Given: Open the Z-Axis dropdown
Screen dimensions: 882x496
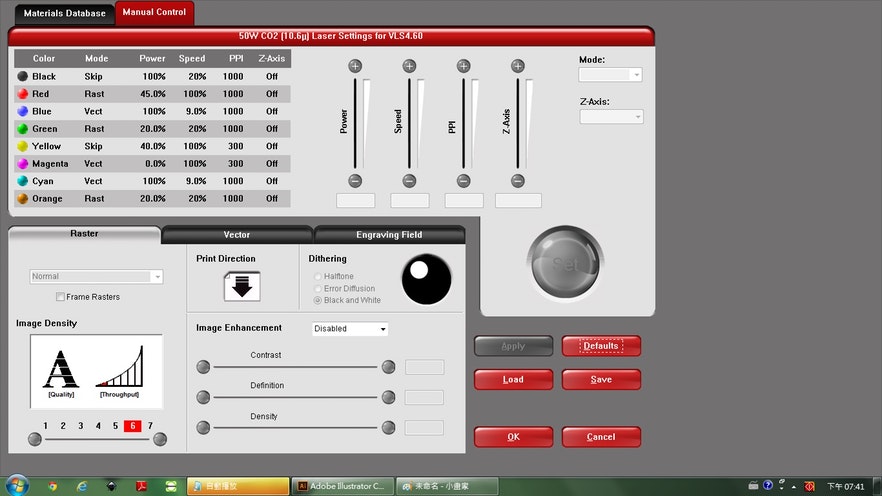Looking at the screenshot, I should 611,117.
